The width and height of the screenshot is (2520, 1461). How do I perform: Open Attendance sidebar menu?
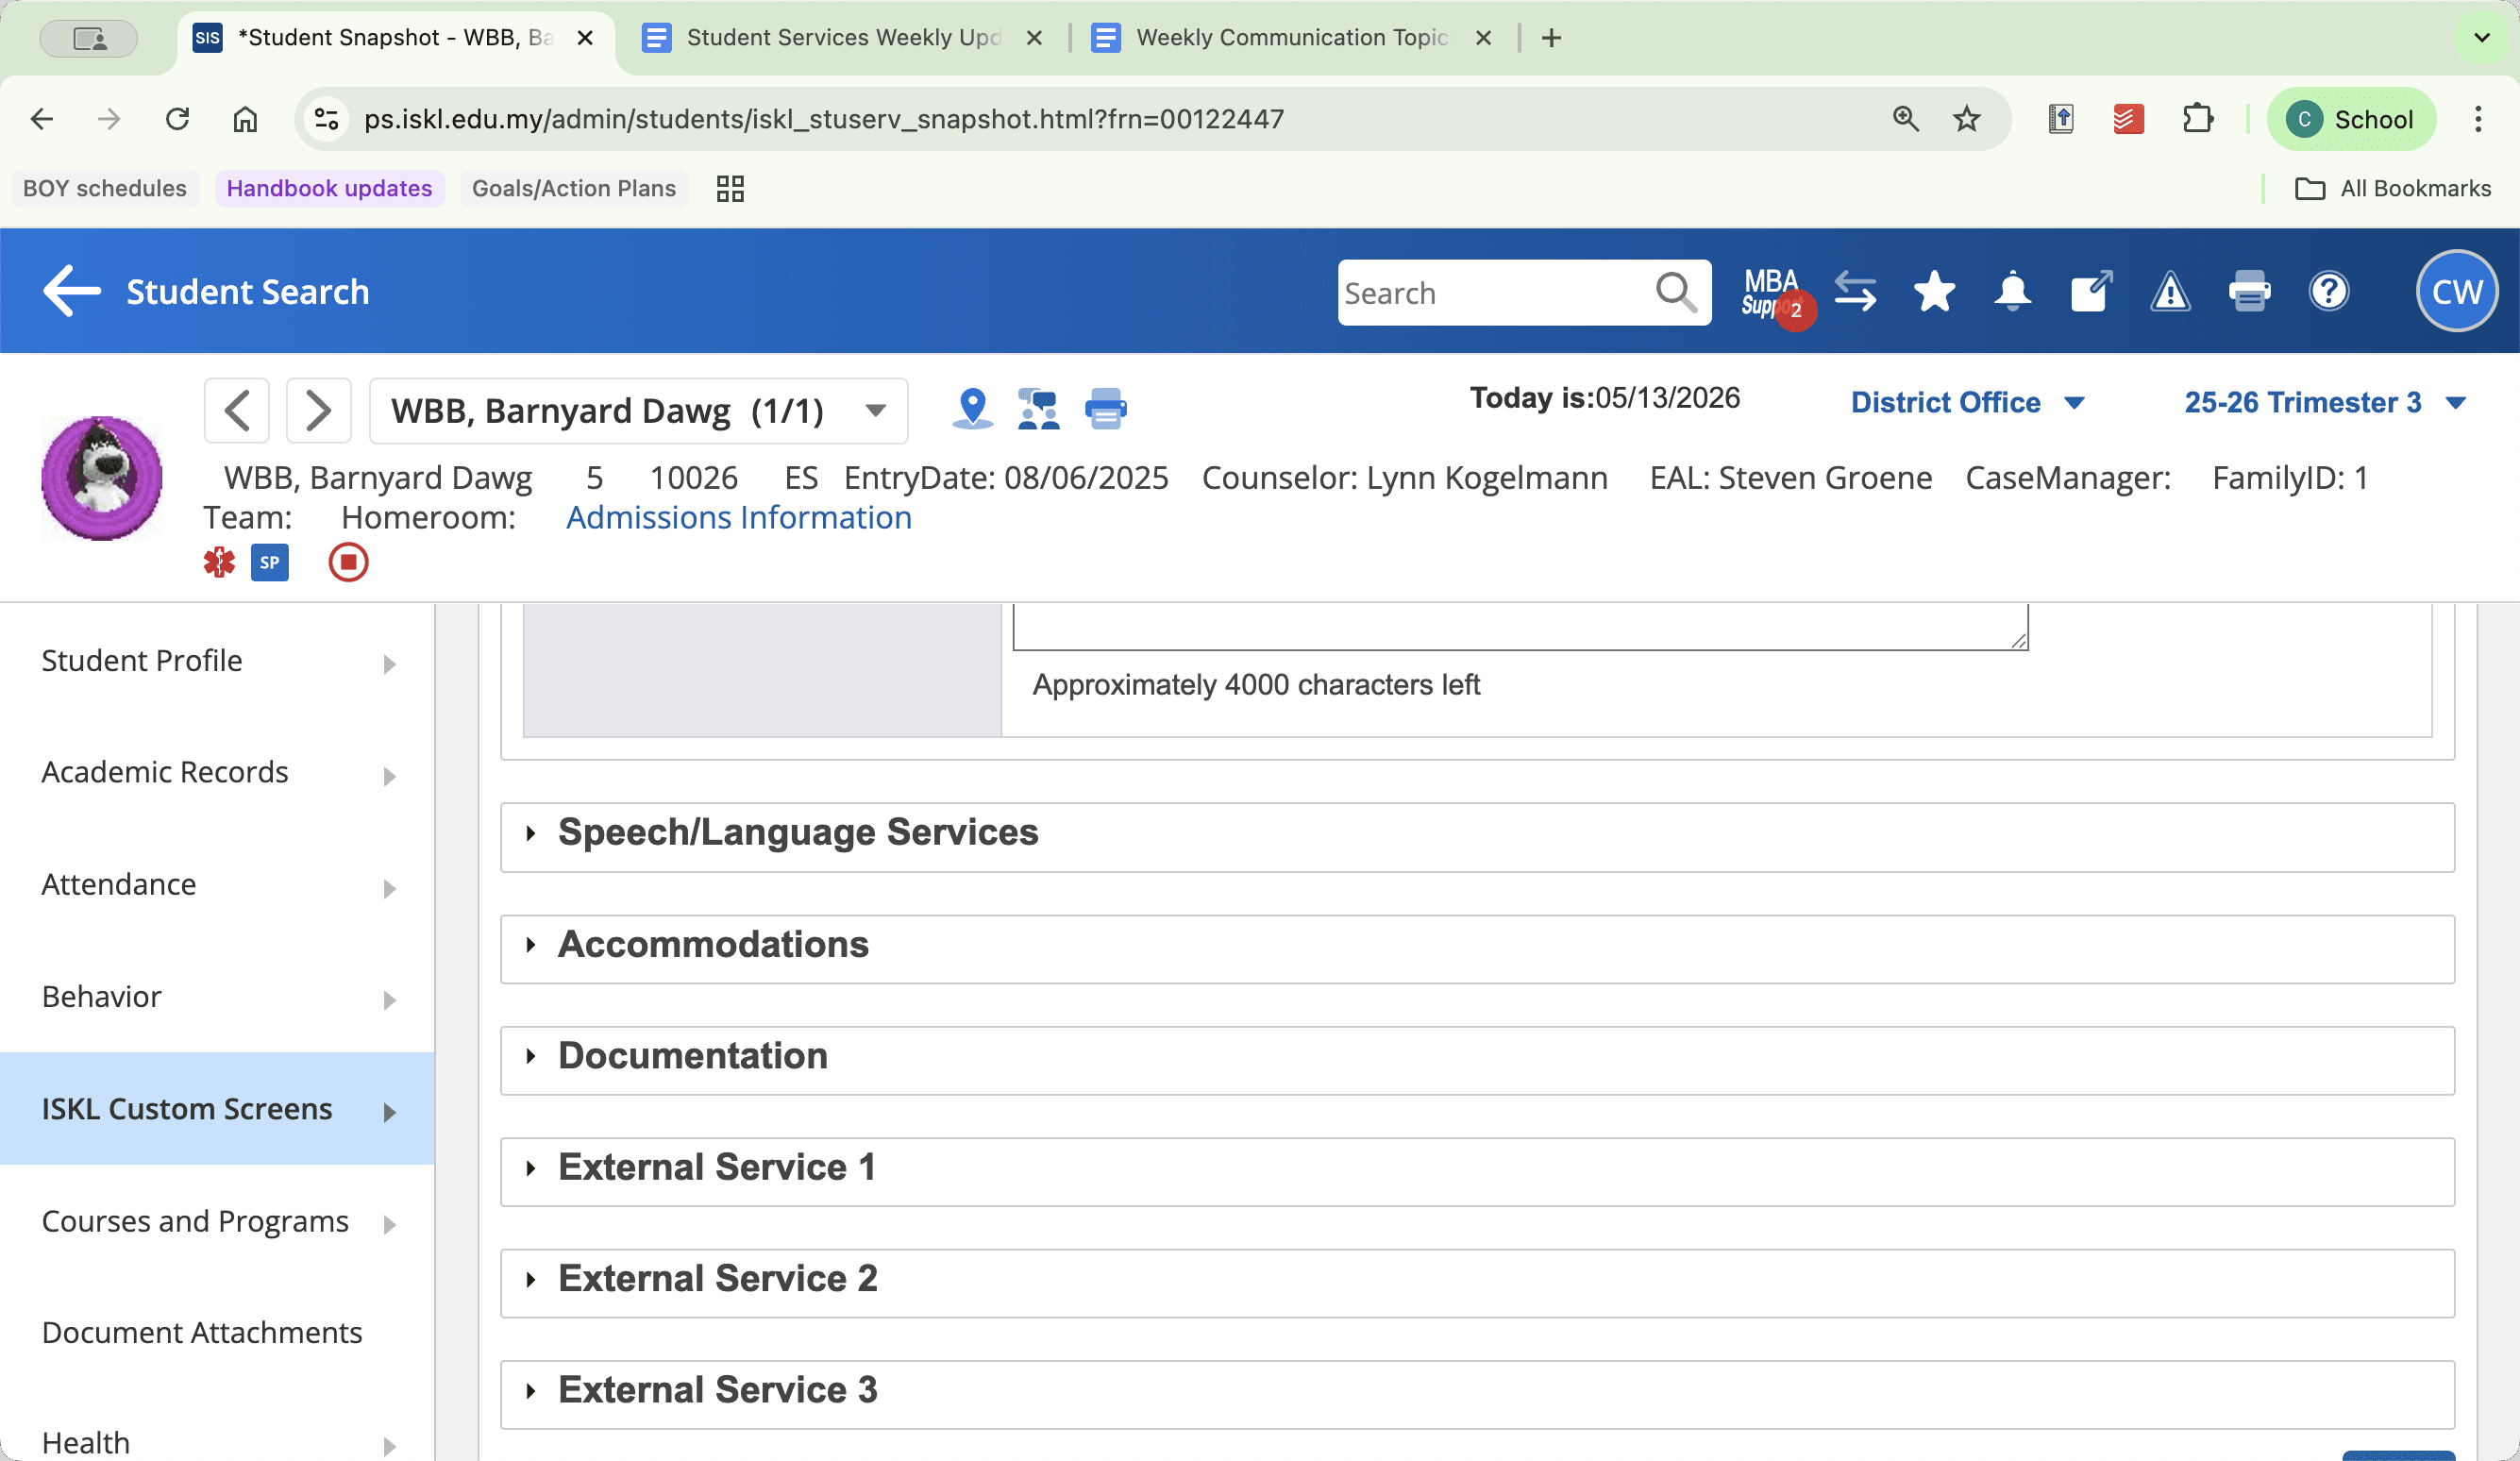click(217, 885)
